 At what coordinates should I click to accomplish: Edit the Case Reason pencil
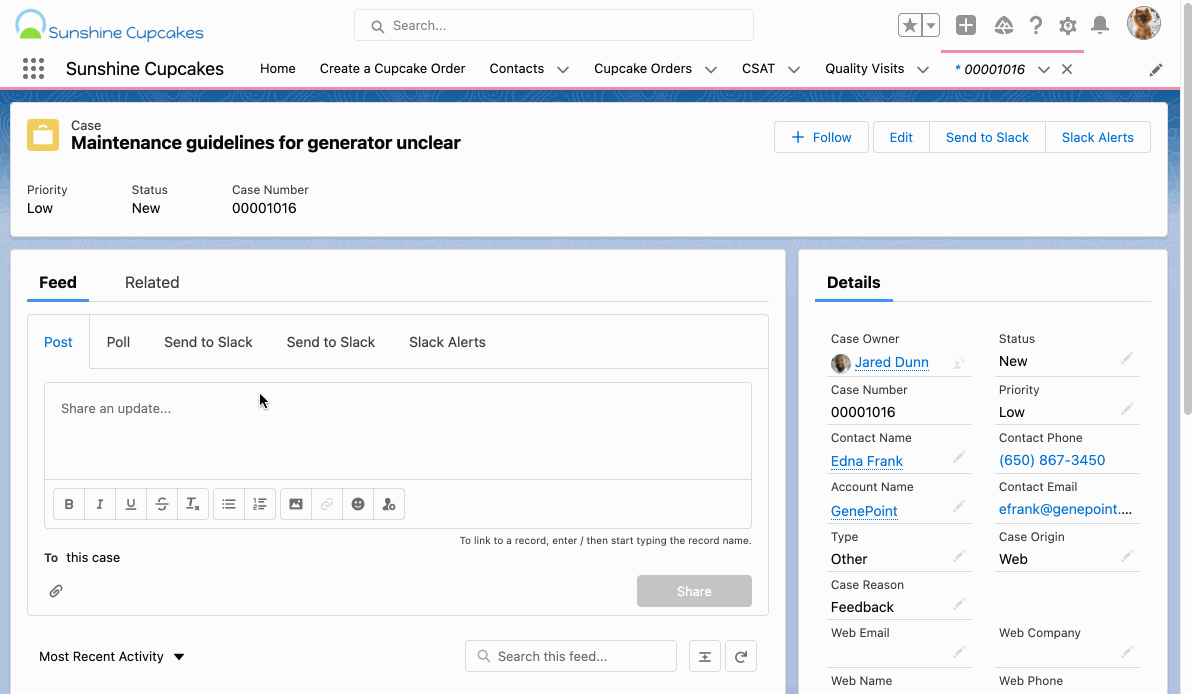pos(959,603)
